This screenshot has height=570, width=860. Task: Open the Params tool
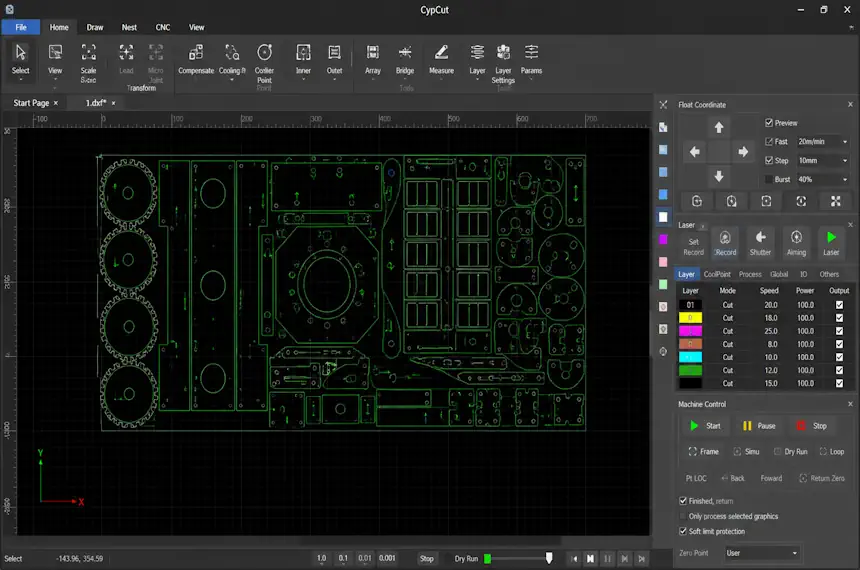point(531,59)
